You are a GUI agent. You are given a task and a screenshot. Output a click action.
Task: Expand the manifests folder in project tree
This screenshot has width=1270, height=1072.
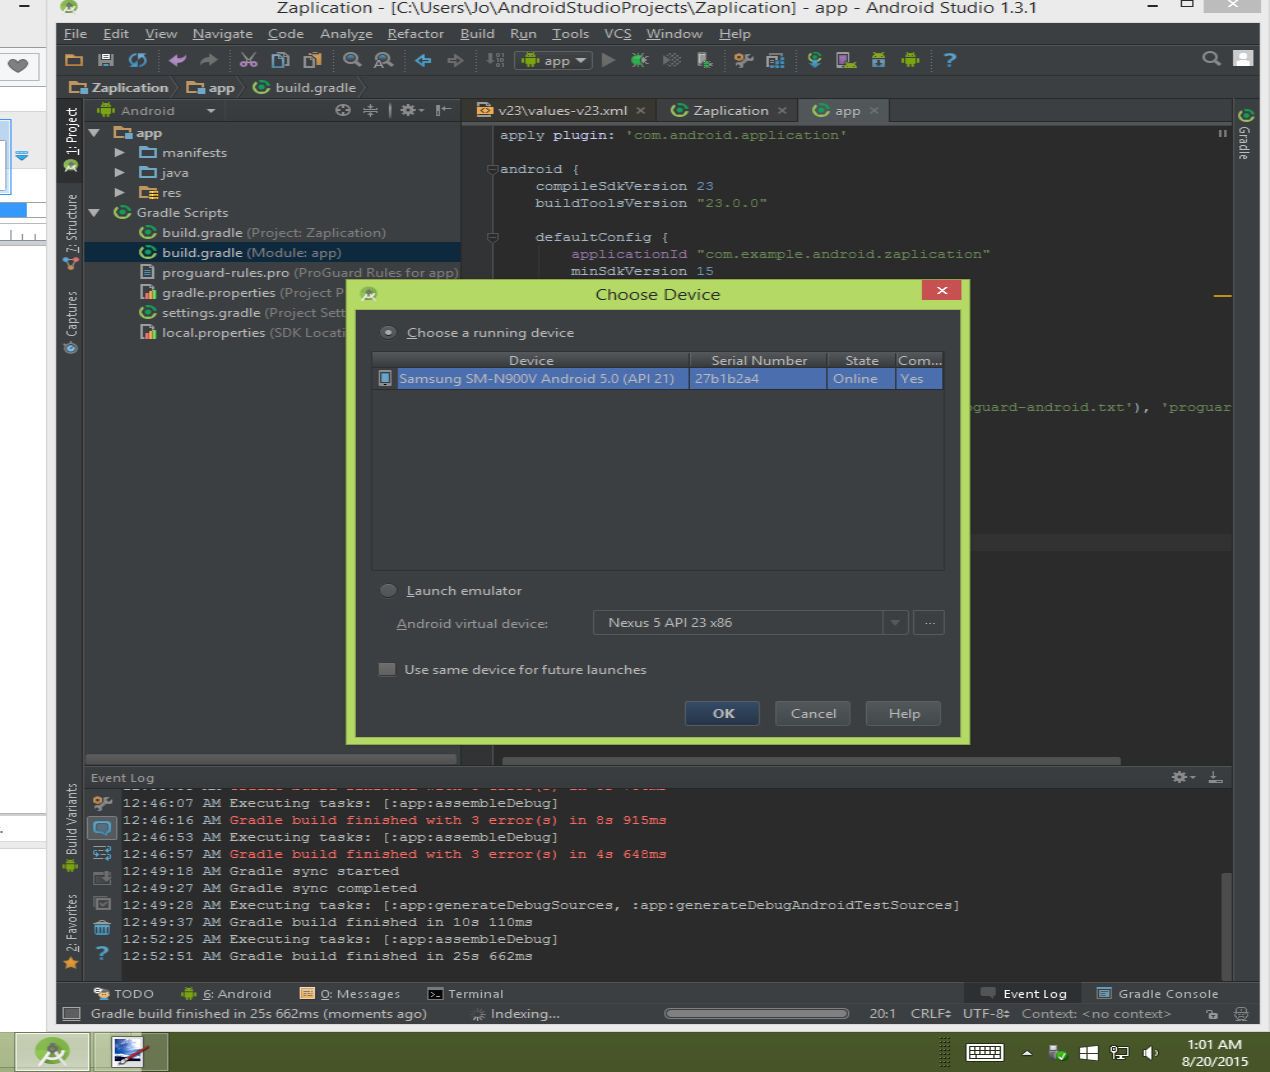pyautogui.click(x=120, y=153)
